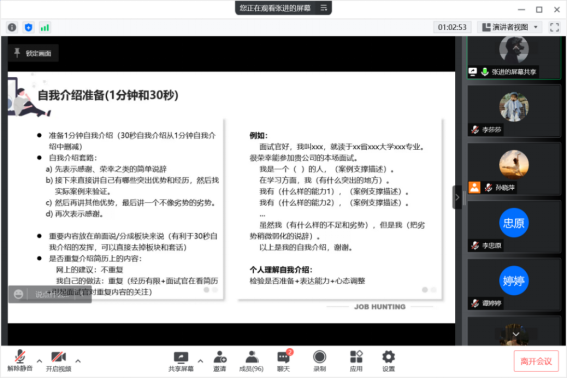This screenshot has height=378, width=567.
Task: Collapse the participant video sidebar
Action: coord(457,198)
